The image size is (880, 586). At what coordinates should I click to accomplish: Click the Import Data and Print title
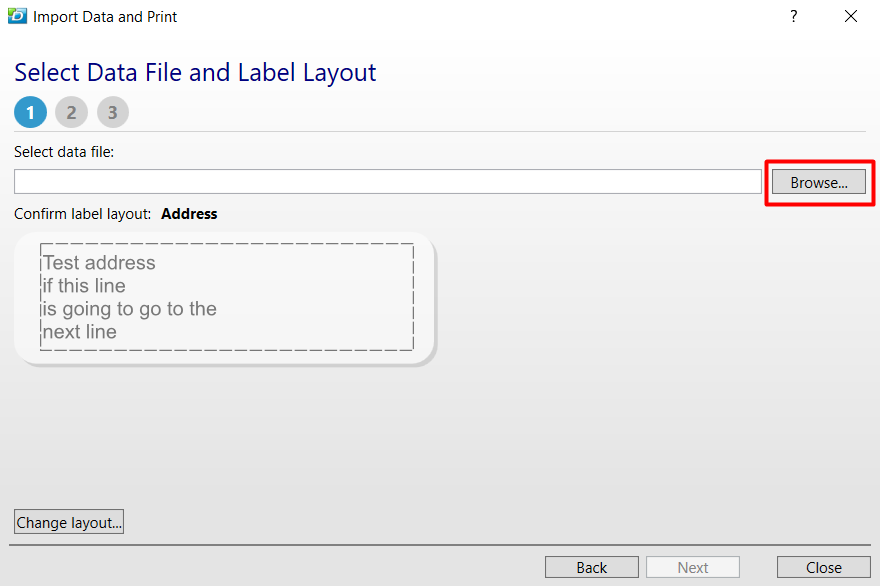[x=104, y=16]
